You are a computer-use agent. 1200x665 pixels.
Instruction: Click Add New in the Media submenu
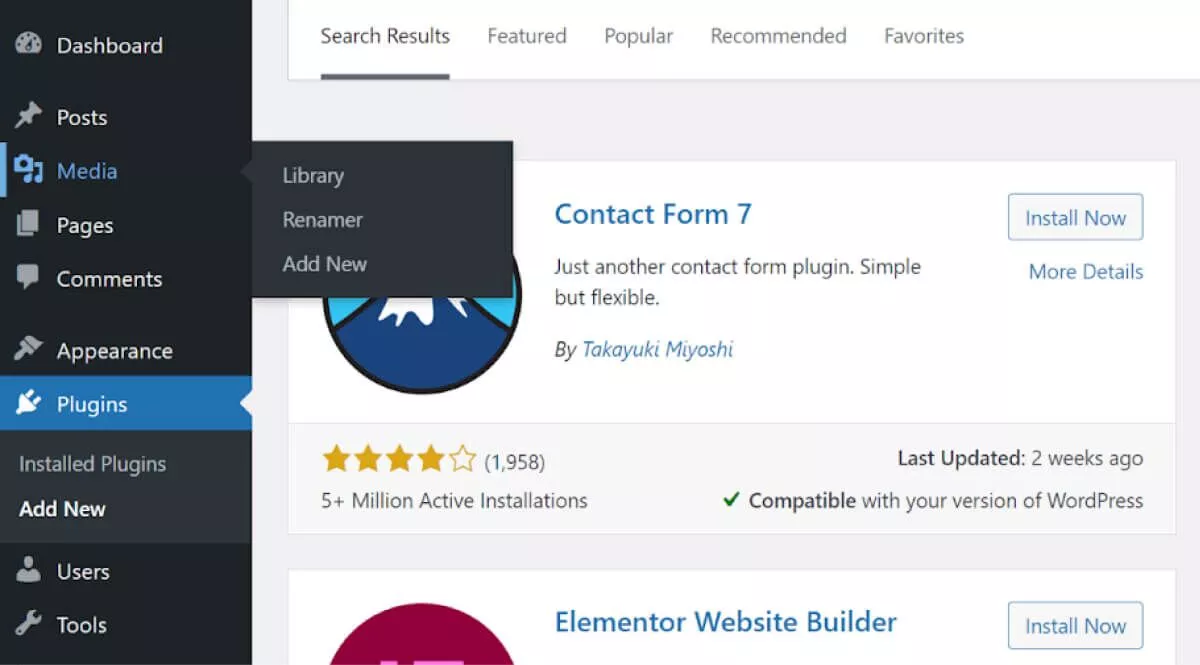tap(325, 264)
